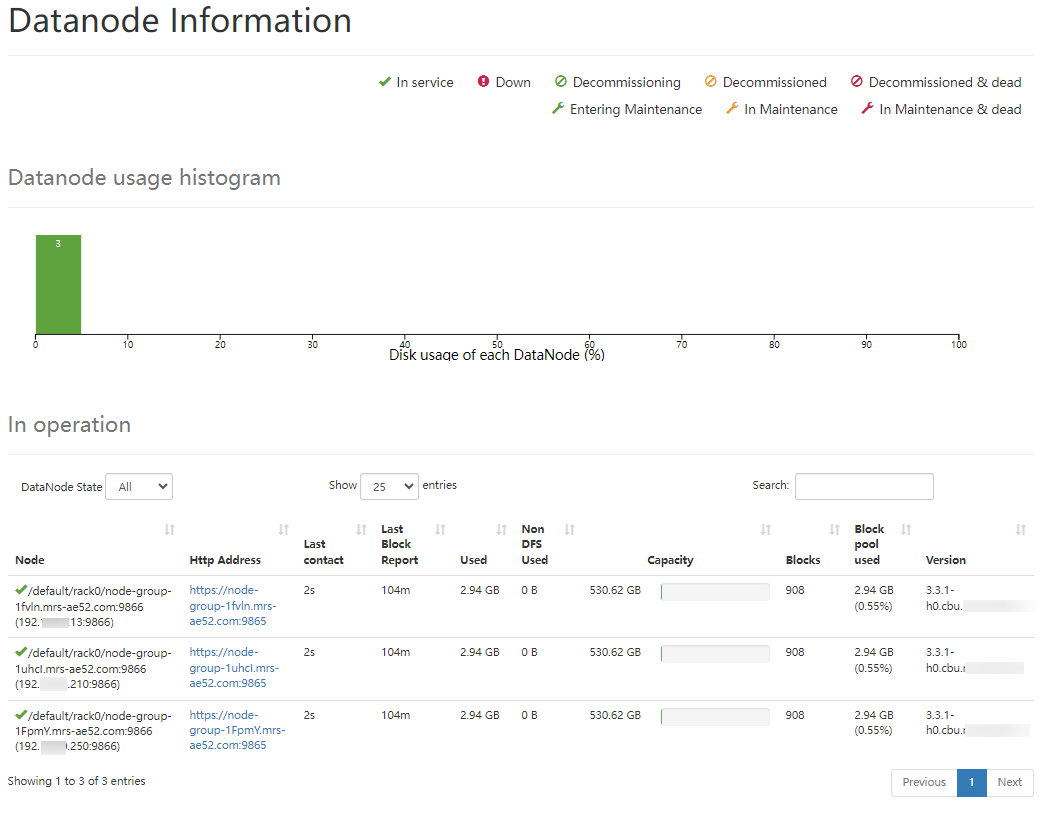
Task: Go to Next page of entries
Action: click(x=1009, y=782)
